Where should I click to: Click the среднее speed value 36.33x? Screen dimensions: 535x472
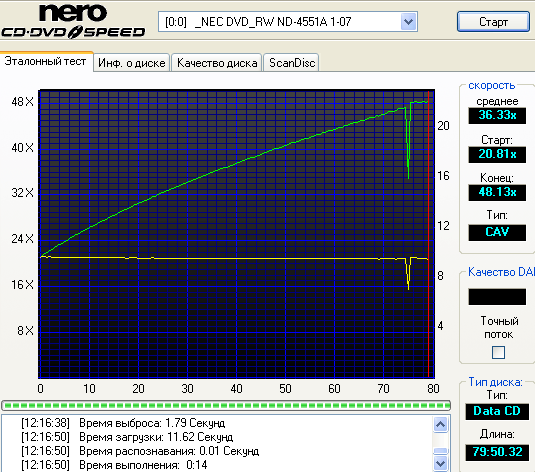pyautogui.click(x=497, y=115)
